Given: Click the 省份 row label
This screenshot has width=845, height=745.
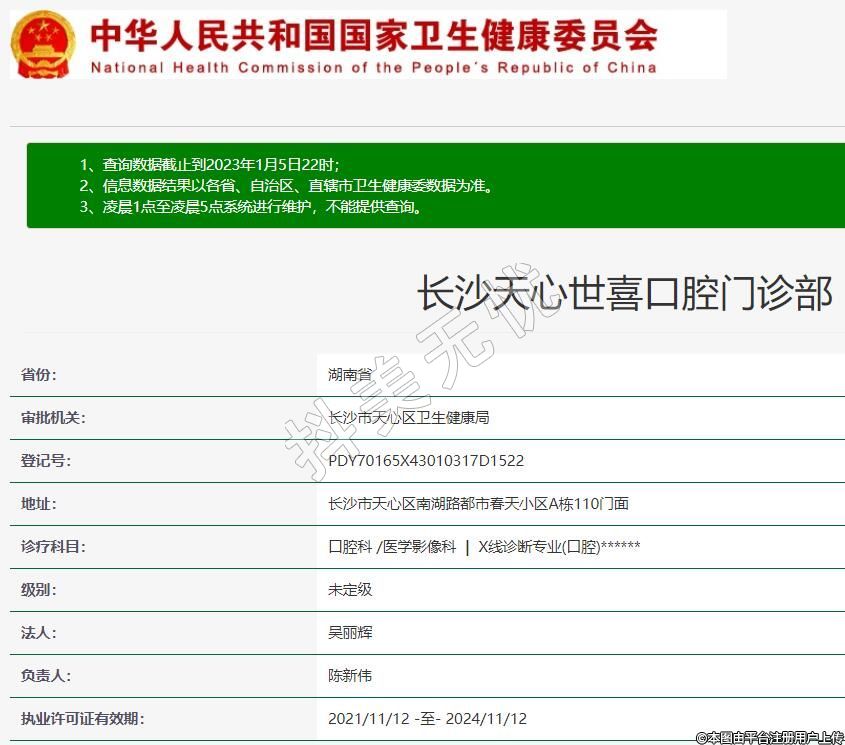Looking at the screenshot, I should (x=39, y=375).
